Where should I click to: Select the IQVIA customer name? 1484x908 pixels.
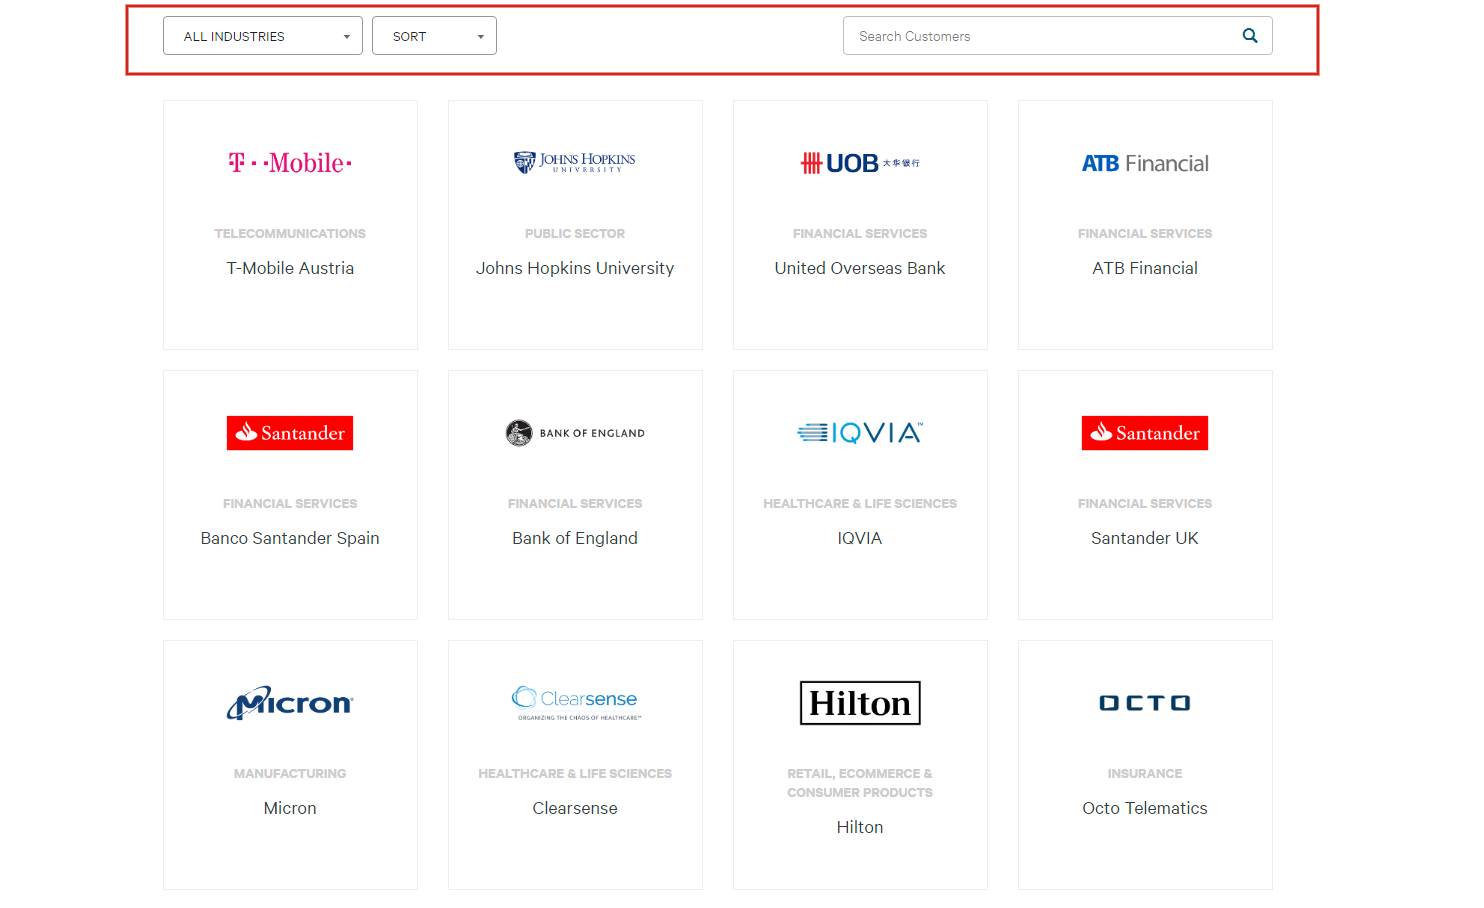coord(860,538)
